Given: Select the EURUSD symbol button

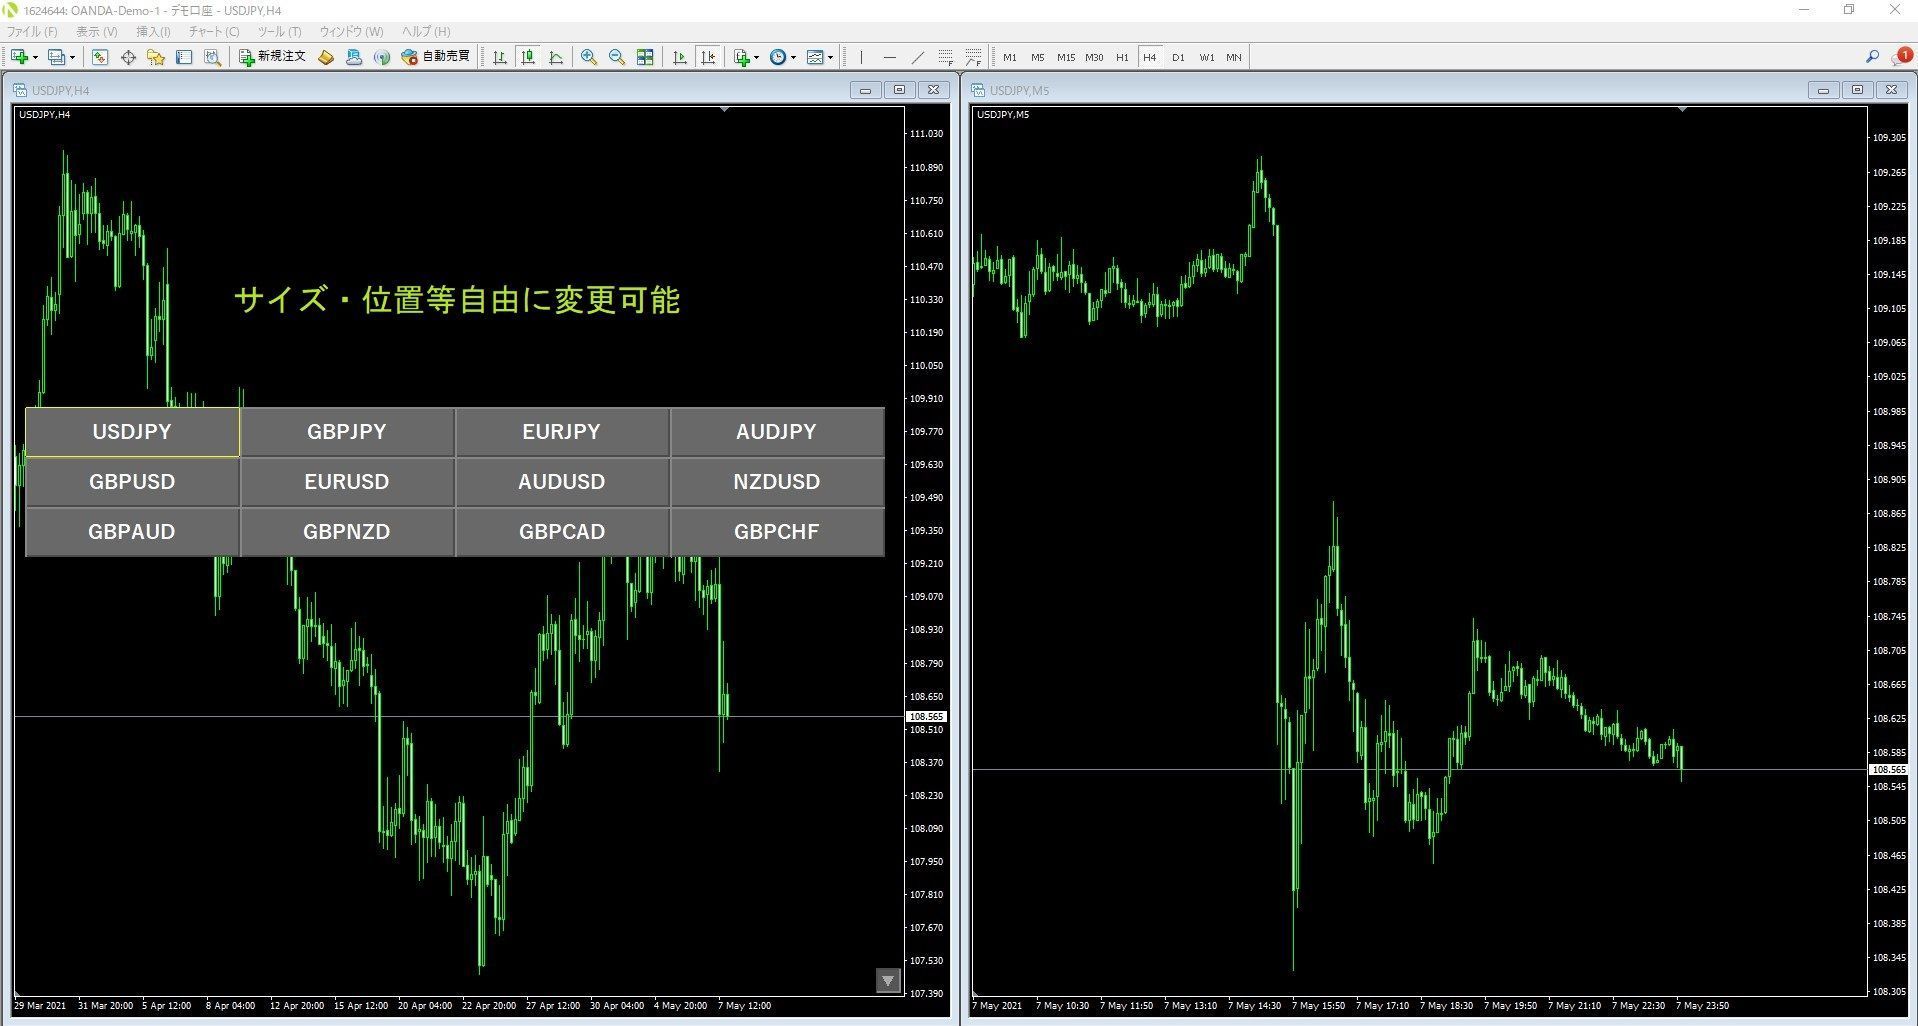Looking at the screenshot, I should pyautogui.click(x=347, y=482).
